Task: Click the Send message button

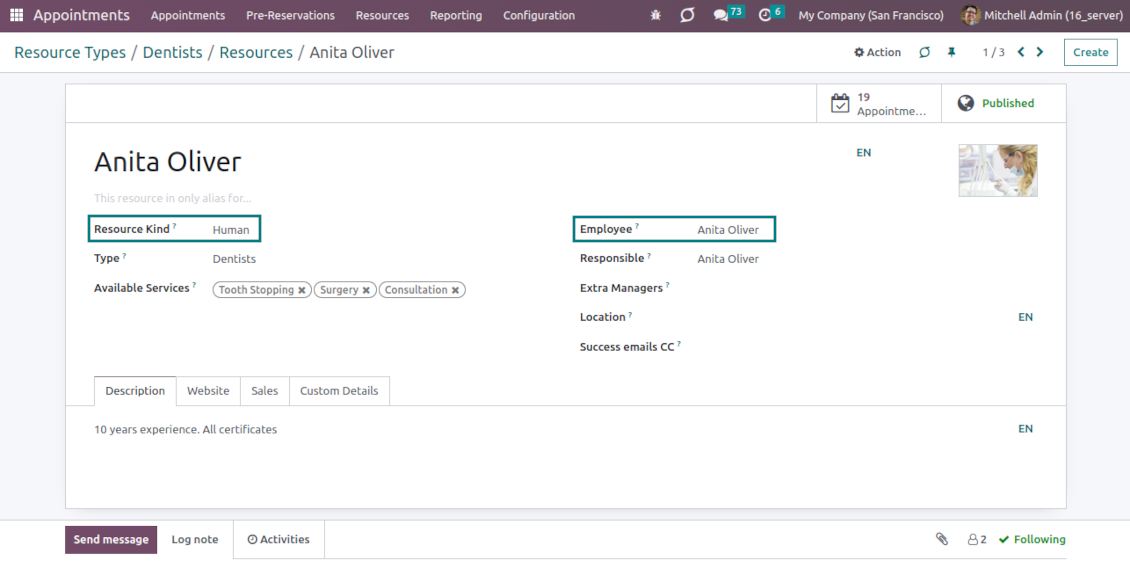Action: click(x=111, y=539)
